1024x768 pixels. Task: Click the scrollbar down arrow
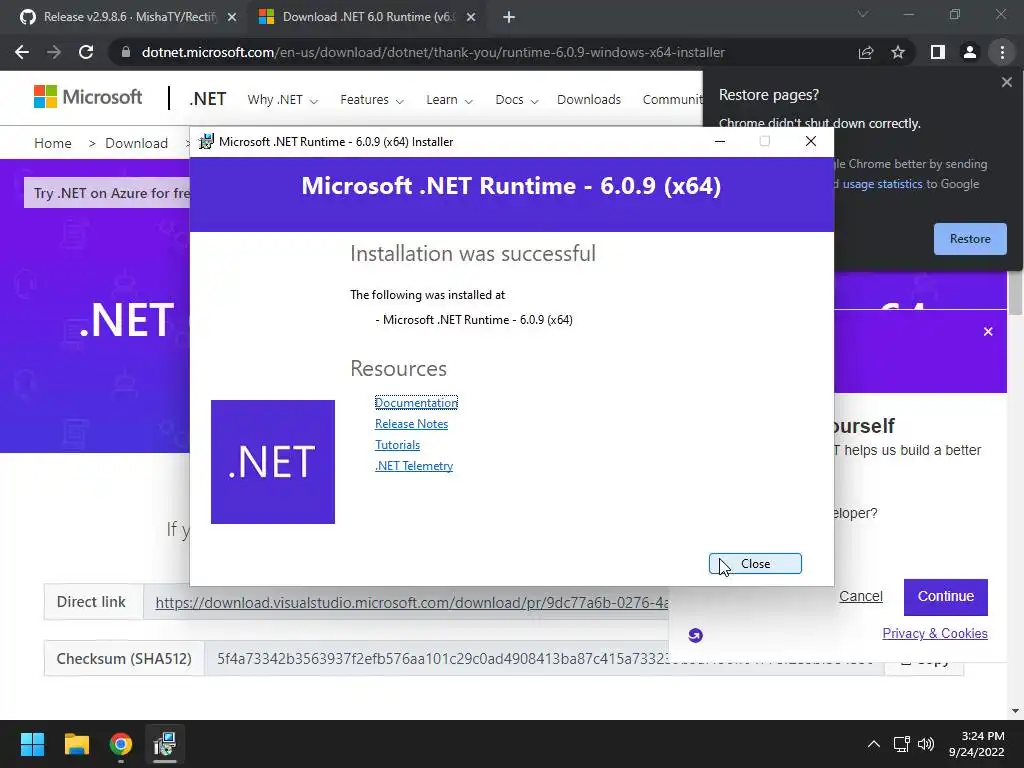click(1015, 711)
